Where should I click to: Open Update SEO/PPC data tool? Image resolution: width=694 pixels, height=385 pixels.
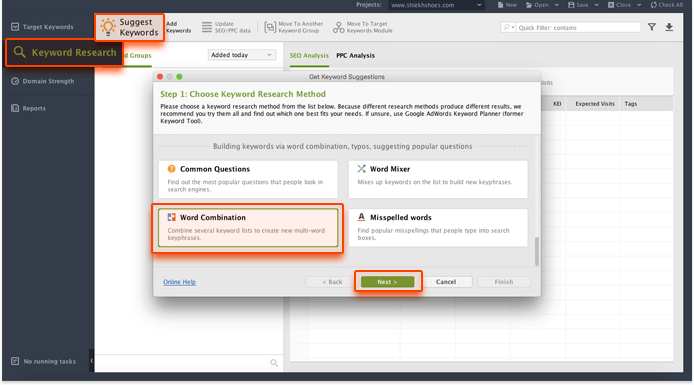(x=226, y=27)
